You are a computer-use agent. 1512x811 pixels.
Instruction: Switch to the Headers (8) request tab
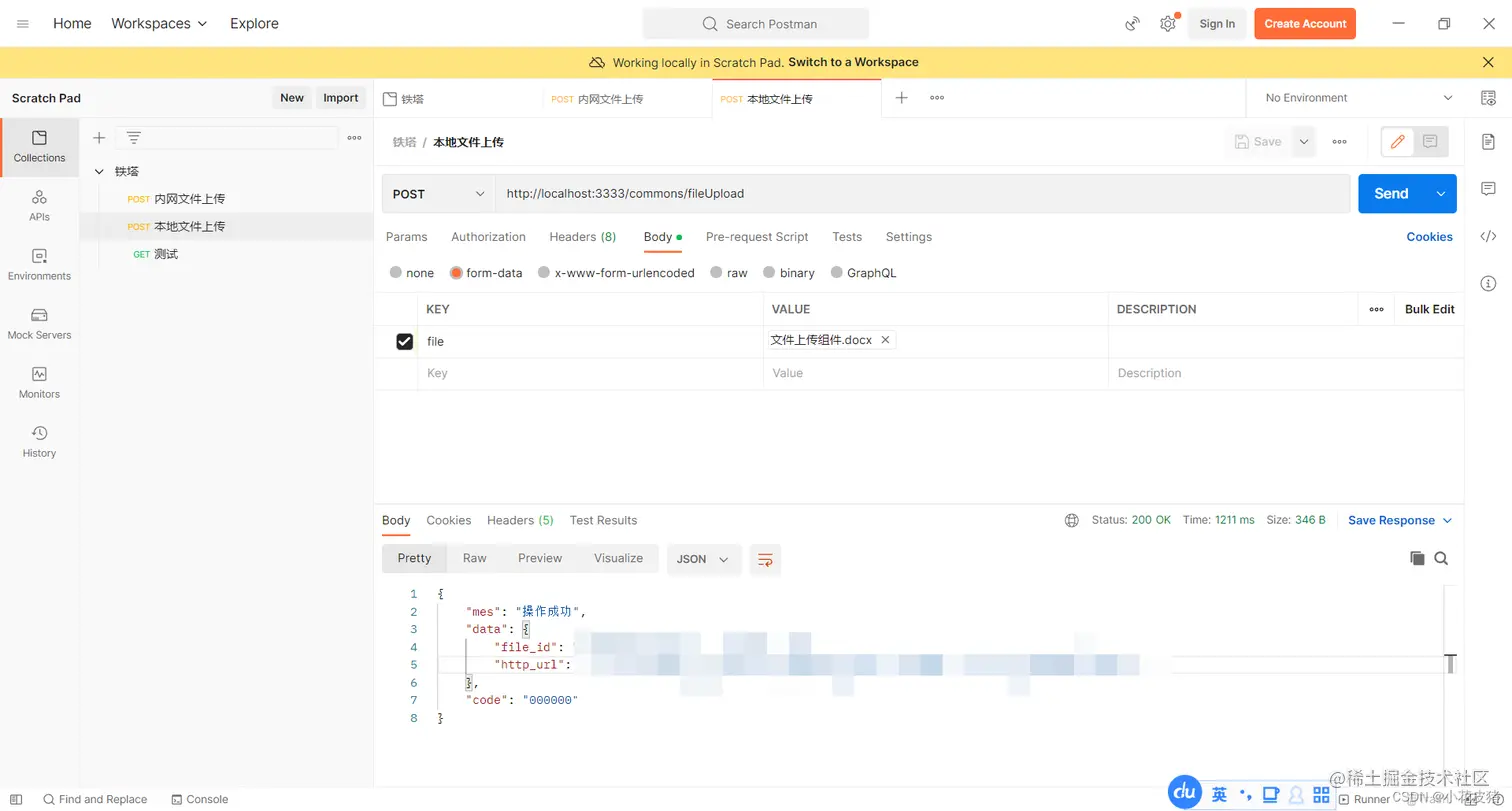[583, 237]
